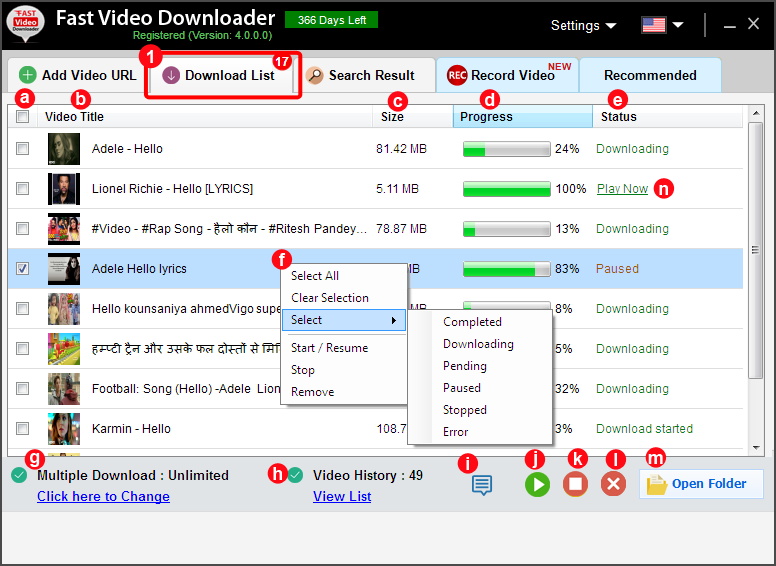Click the green plus Add Video icon
The image size is (776, 566).
[28, 75]
